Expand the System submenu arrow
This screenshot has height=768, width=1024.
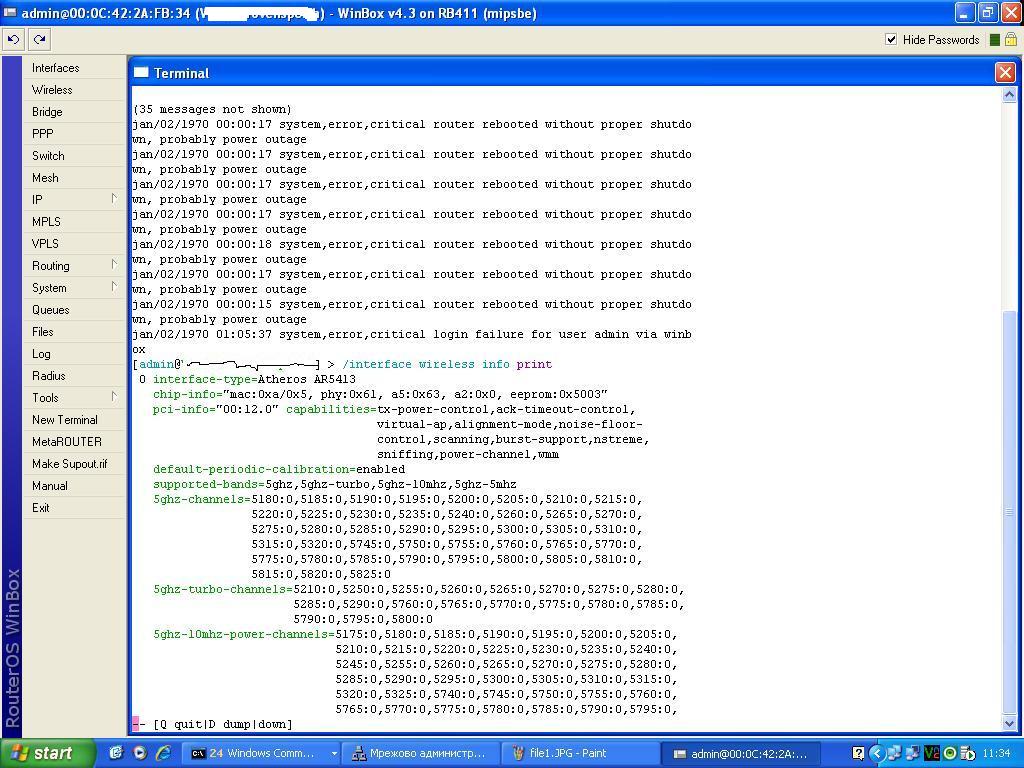click(x=112, y=288)
